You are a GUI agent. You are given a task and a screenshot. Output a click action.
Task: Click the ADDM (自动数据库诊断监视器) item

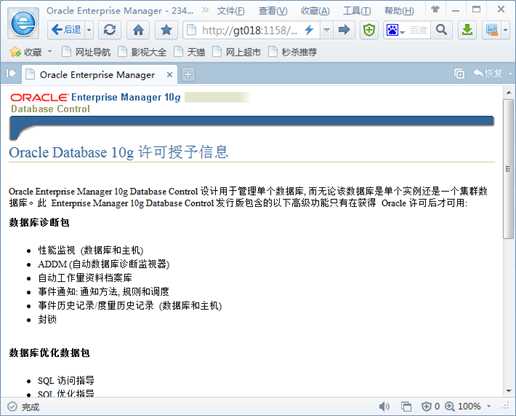tap(104, 264)
